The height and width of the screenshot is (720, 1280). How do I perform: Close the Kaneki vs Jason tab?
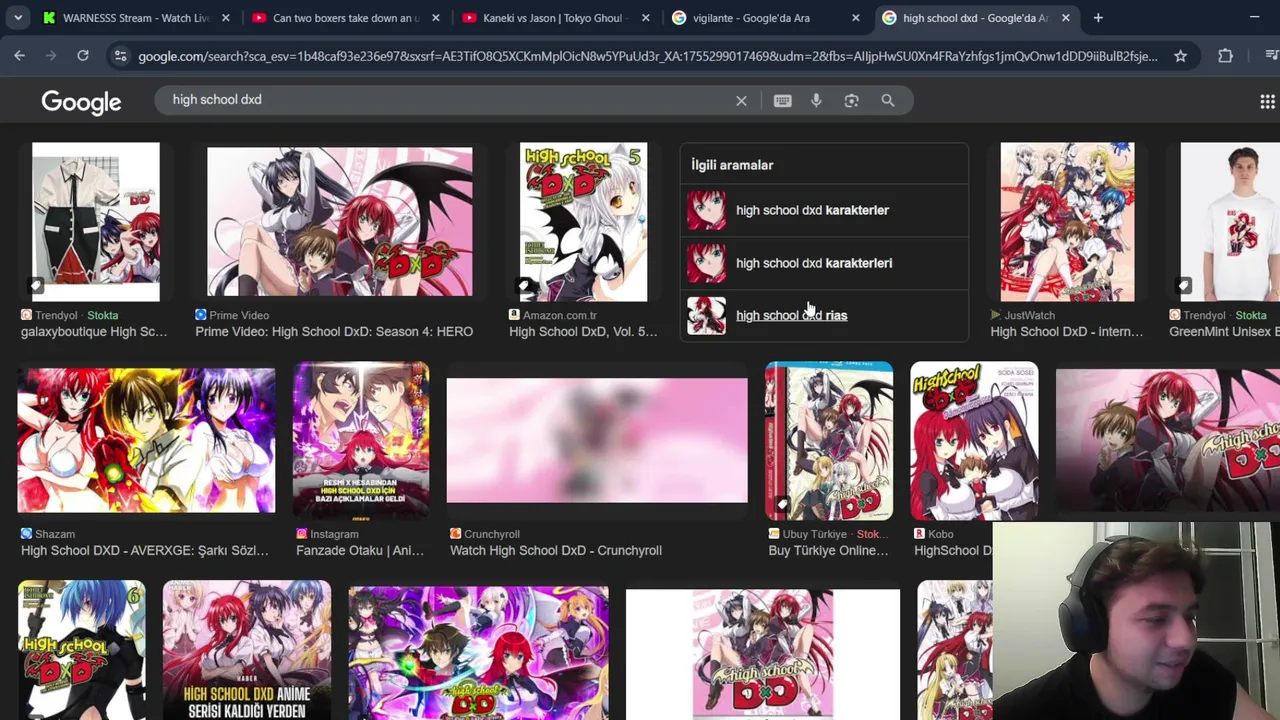pyautogui.click(x=645, y=18)
